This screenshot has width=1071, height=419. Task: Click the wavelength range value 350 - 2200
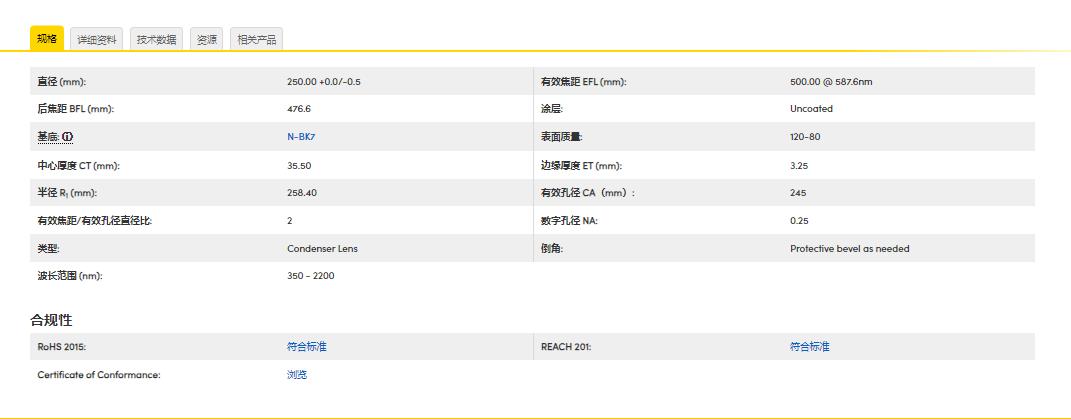[310, 276]
